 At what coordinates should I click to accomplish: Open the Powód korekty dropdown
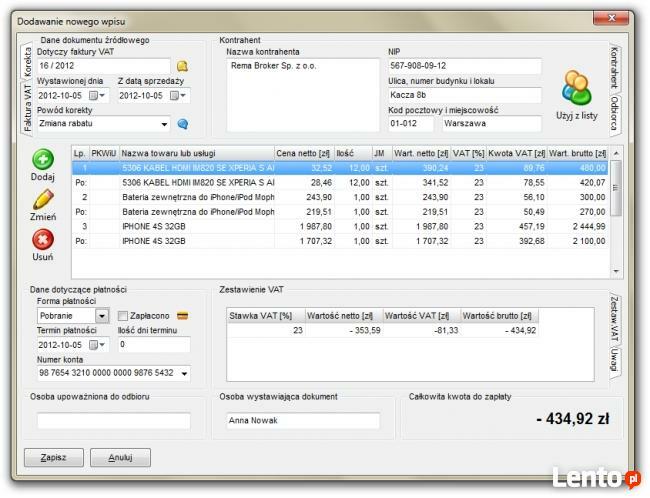(x=164, y=124)
